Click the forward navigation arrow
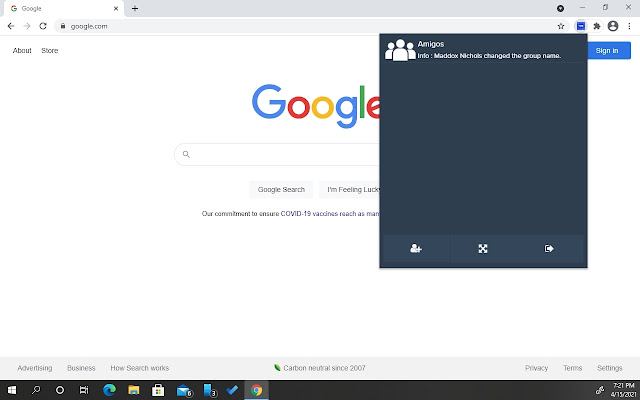 (x=27, y=26)
